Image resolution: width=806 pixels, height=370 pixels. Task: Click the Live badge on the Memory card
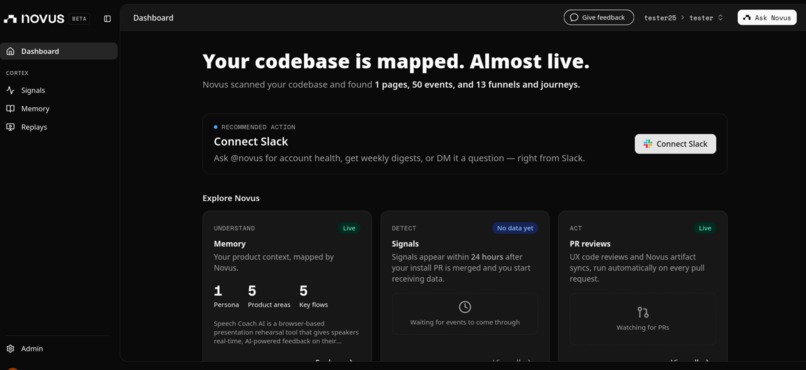tap(349, 228)
